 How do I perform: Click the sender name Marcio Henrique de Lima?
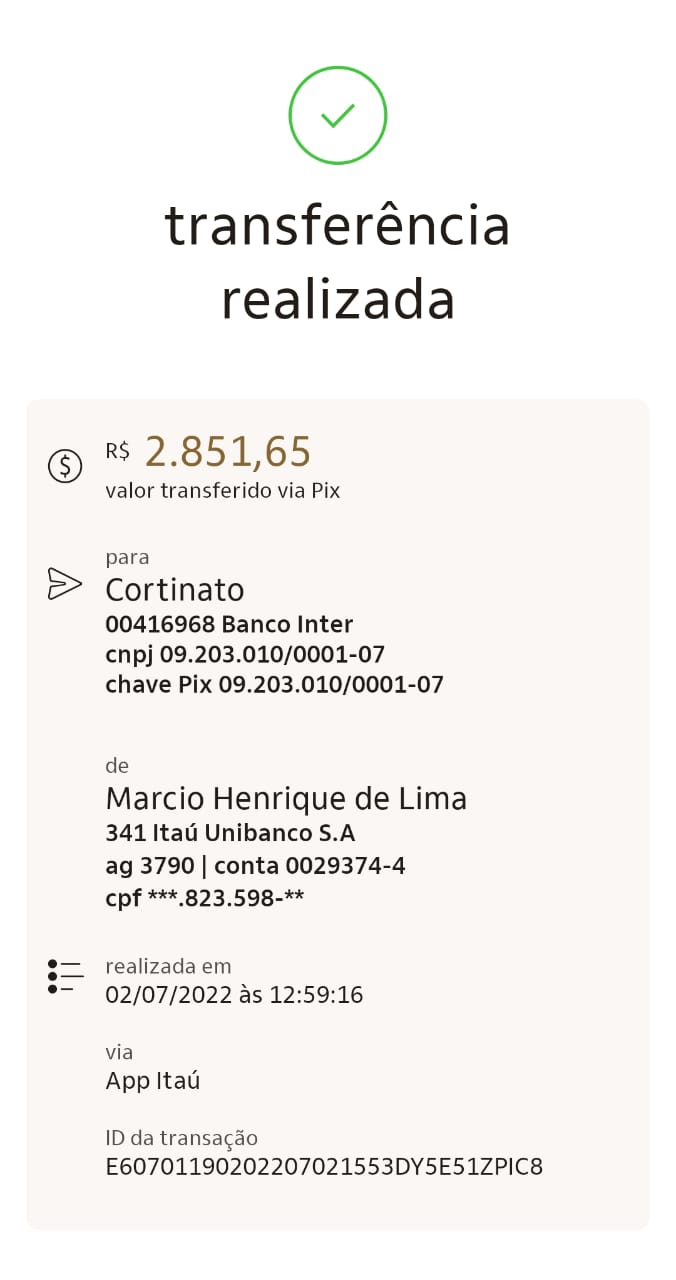pos(286,799)
